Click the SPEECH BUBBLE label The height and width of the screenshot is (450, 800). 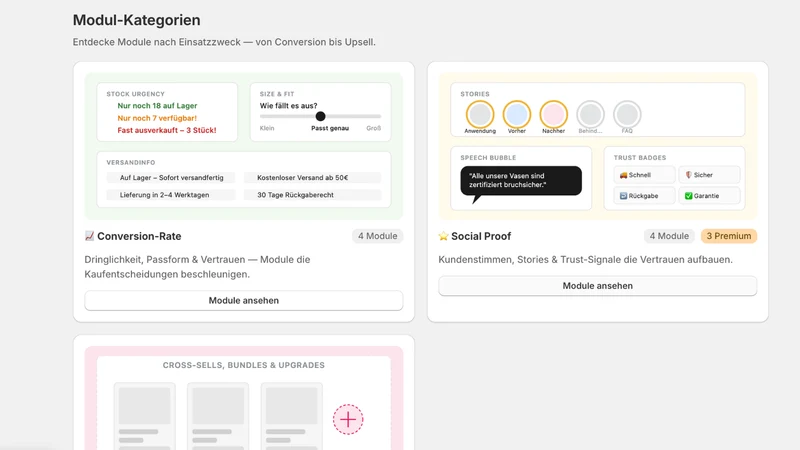tap(488, 158)
